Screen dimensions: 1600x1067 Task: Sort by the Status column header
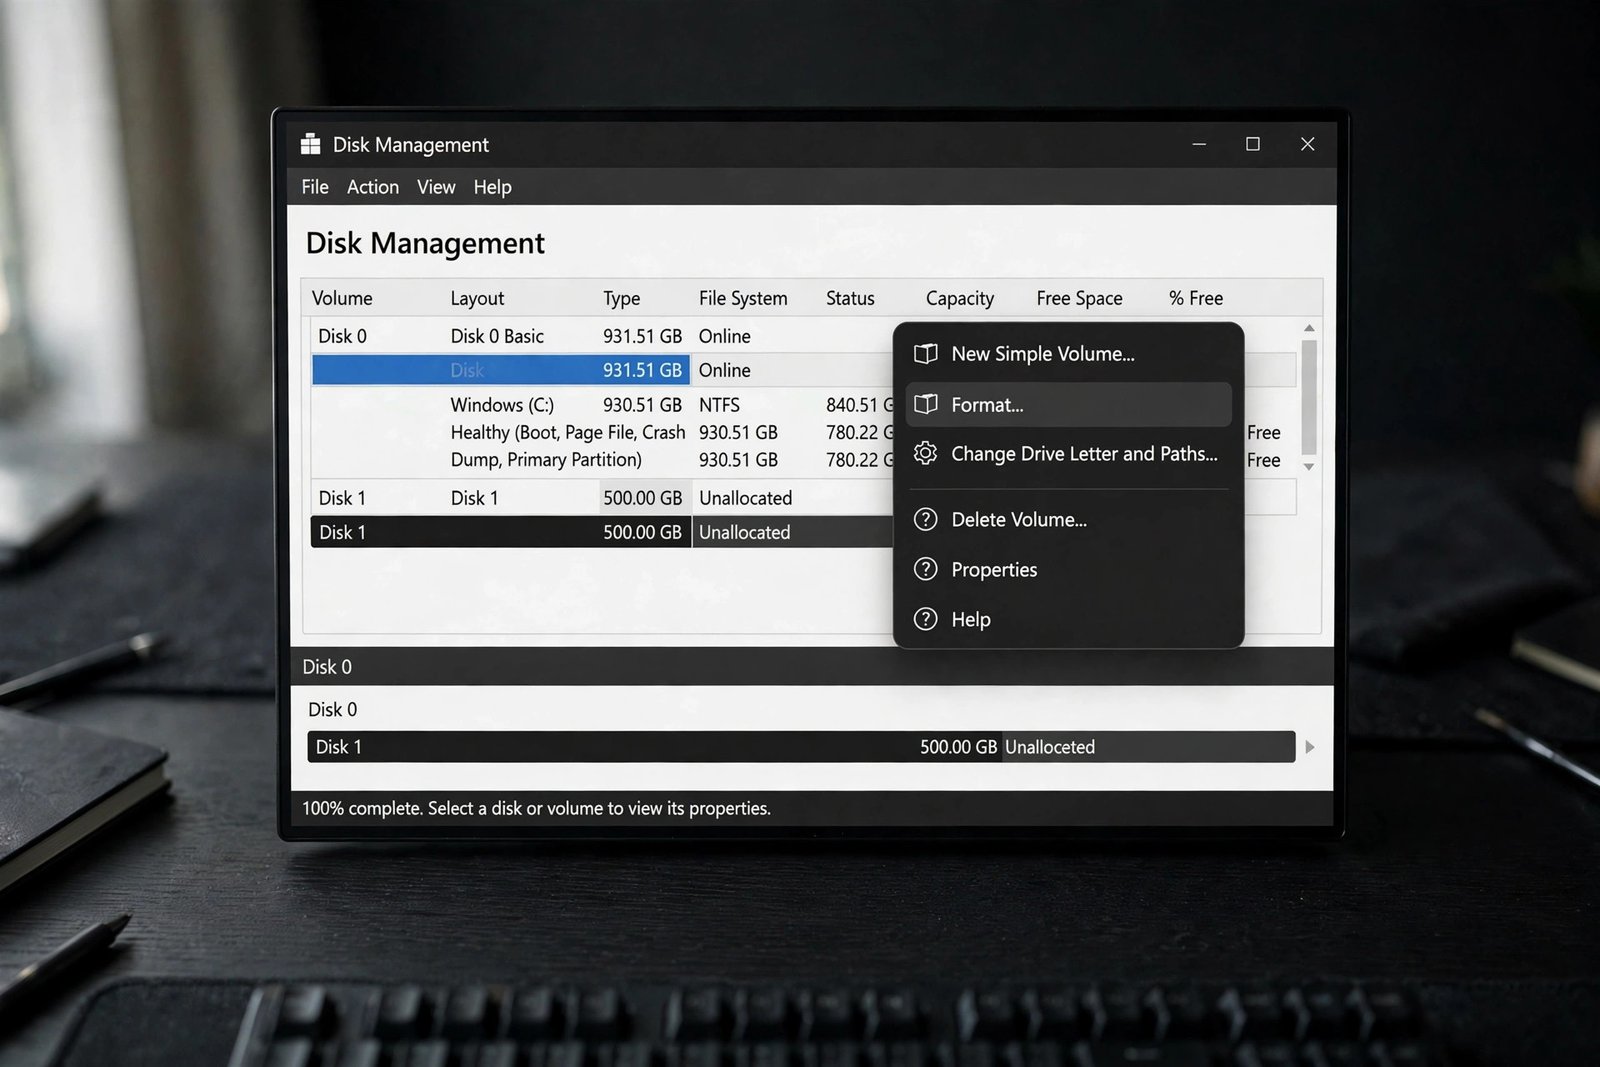pos(850,298)
